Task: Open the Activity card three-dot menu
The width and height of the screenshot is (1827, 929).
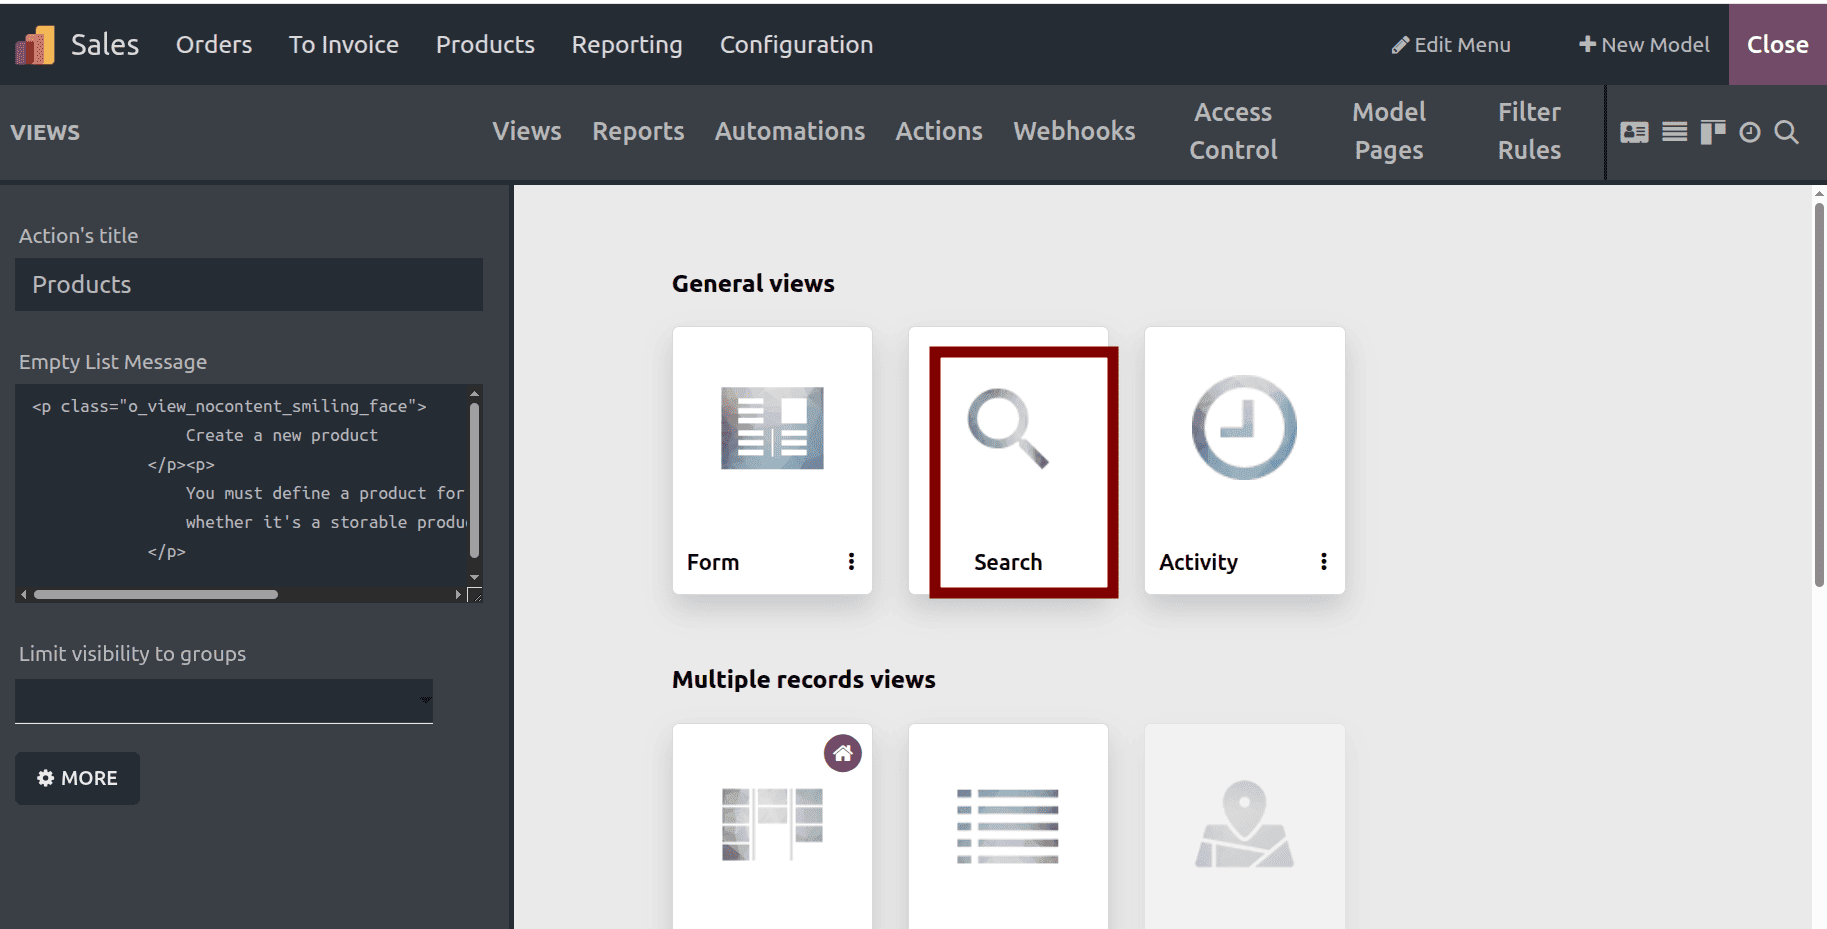Action: pyautogui.click(x=1323, y=562)
